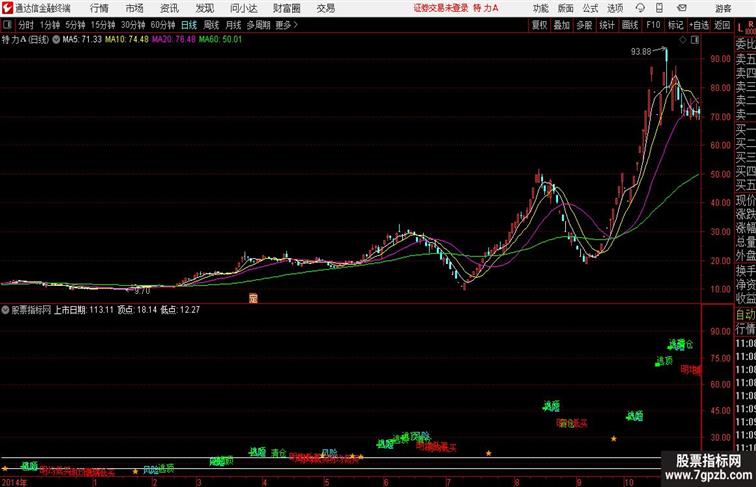The width and height of the screenshot is (756, 487).
Task: Click the 通达信 red logo icon
Action: coord(7,8)
